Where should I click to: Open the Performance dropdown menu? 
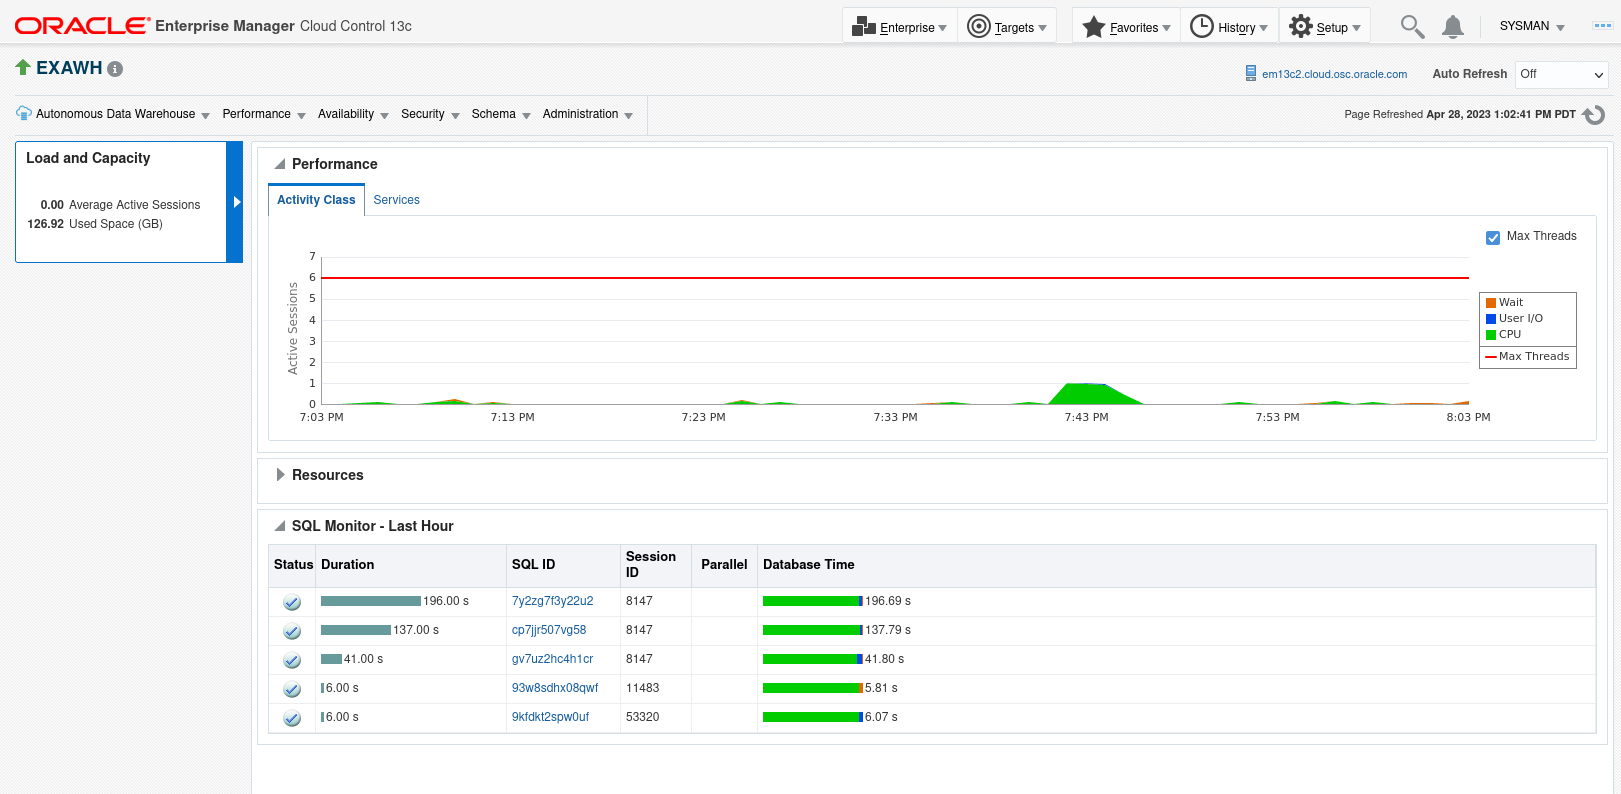pos(264,114)
